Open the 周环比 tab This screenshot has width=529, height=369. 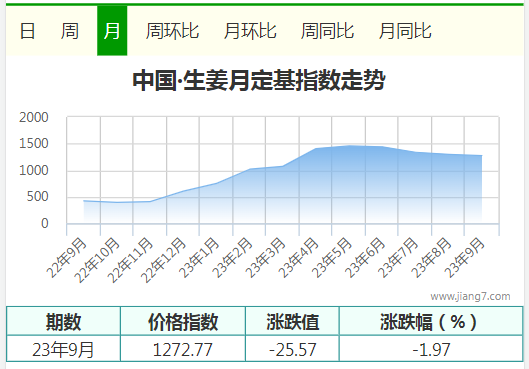point(172,31)
